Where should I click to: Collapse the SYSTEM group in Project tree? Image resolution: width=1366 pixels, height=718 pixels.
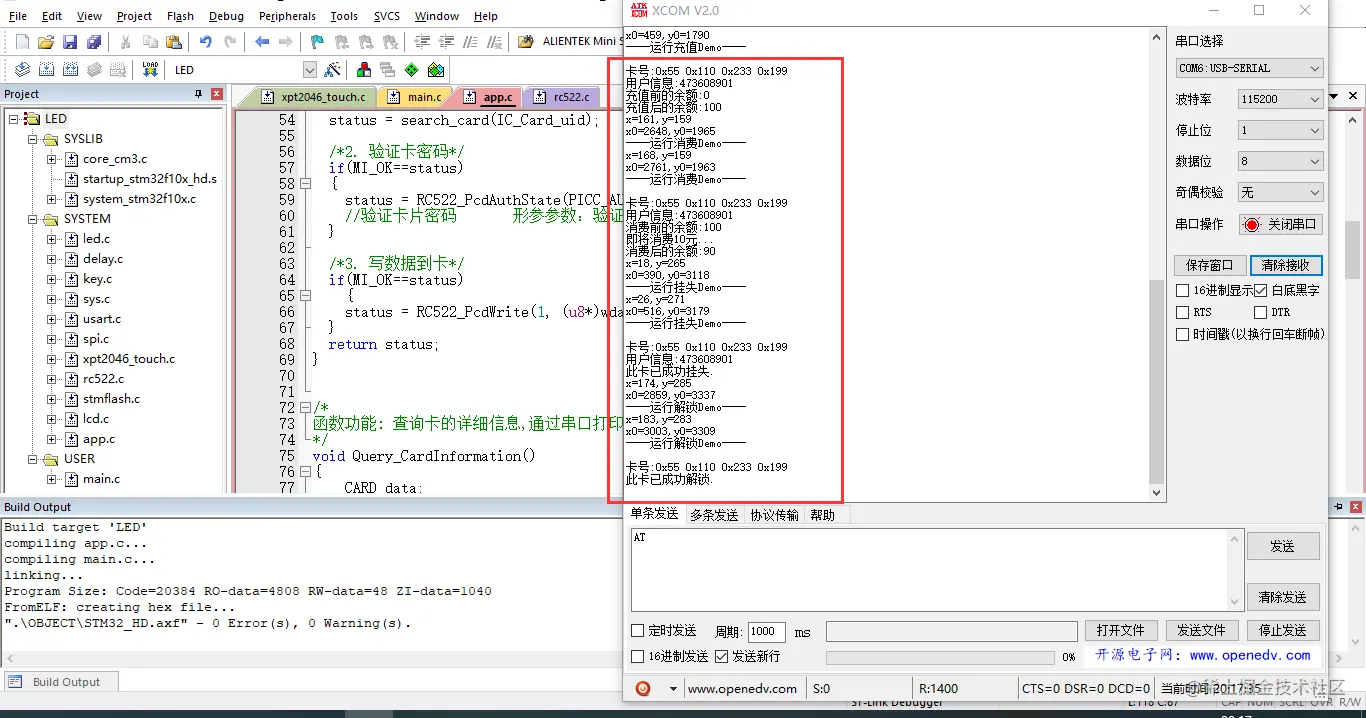pyautogui.click(x=32, y=219)
